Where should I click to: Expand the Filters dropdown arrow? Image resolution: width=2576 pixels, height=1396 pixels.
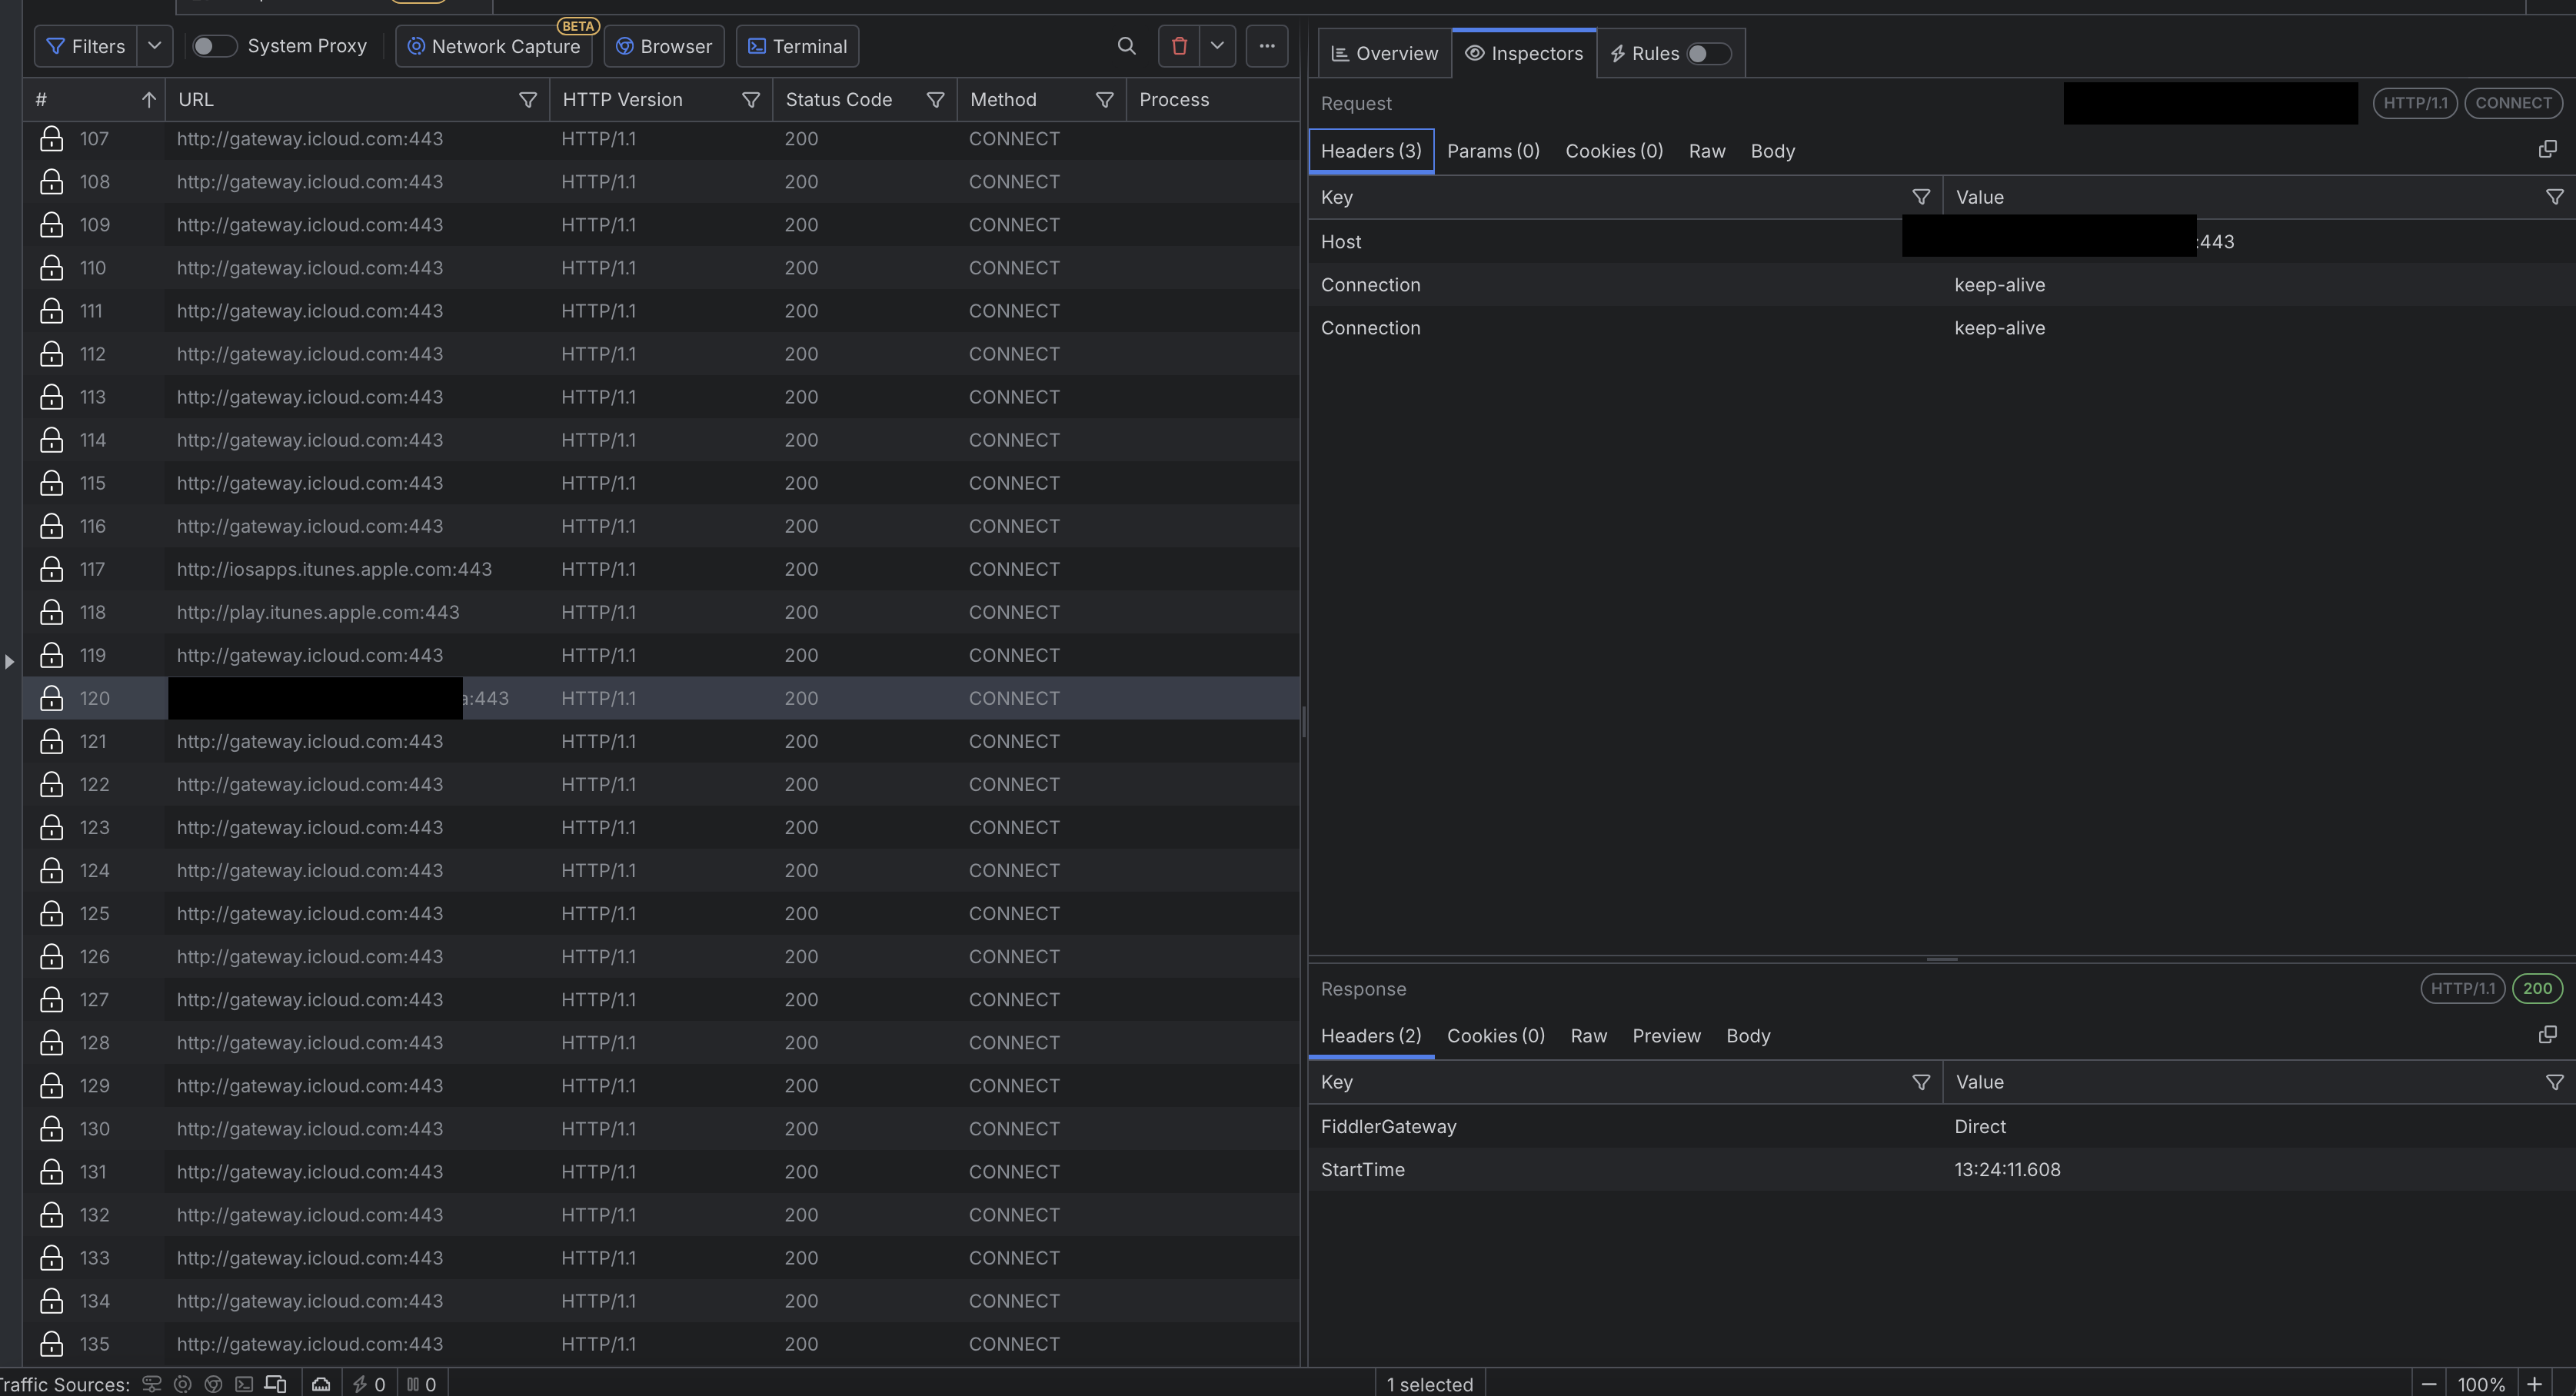154,46
